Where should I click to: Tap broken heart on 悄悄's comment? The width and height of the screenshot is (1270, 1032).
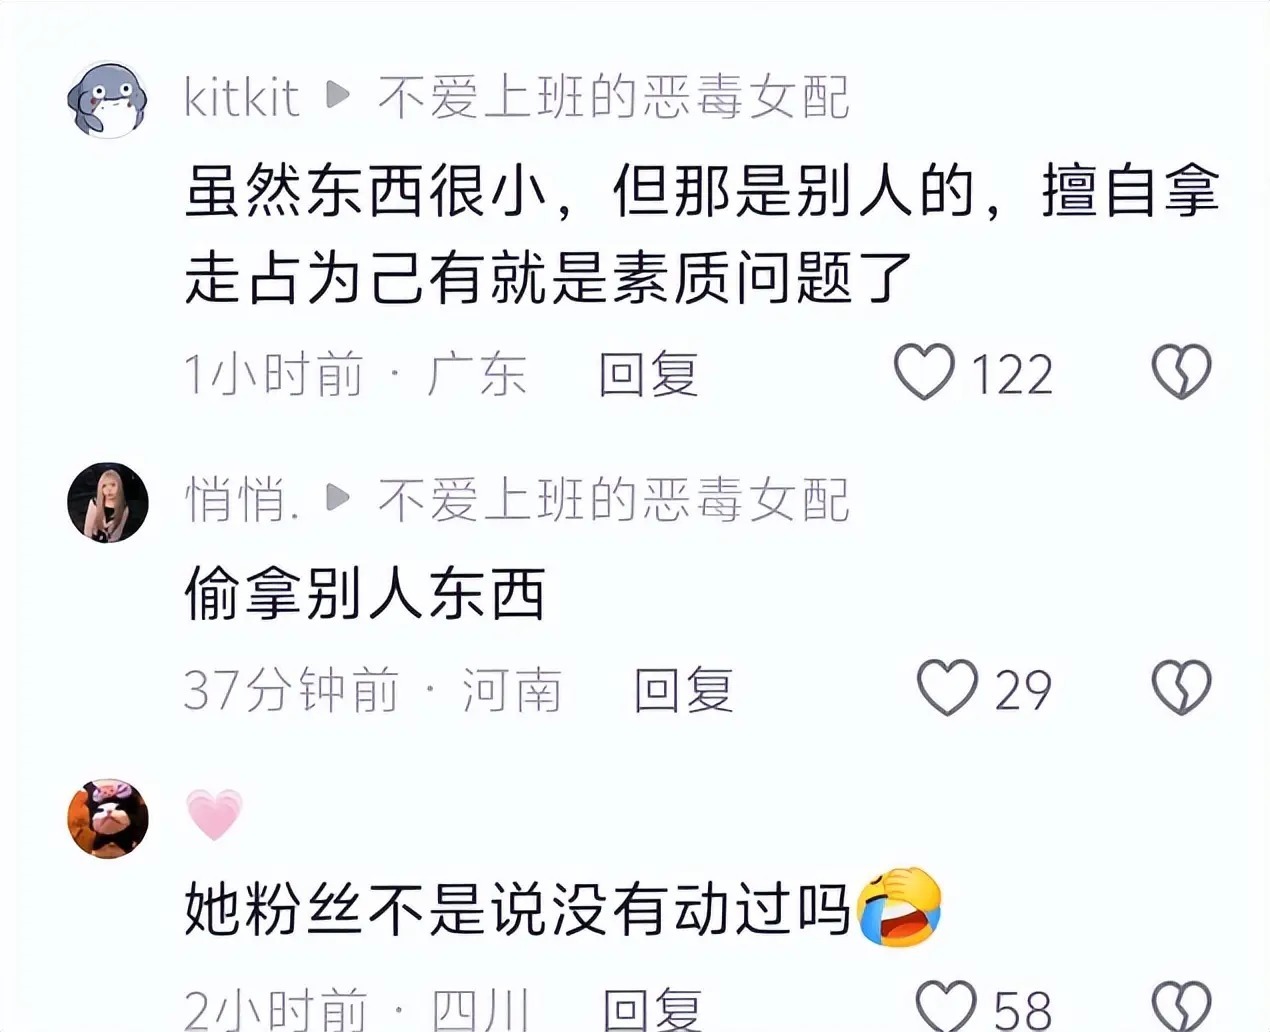pos(1181,688)
